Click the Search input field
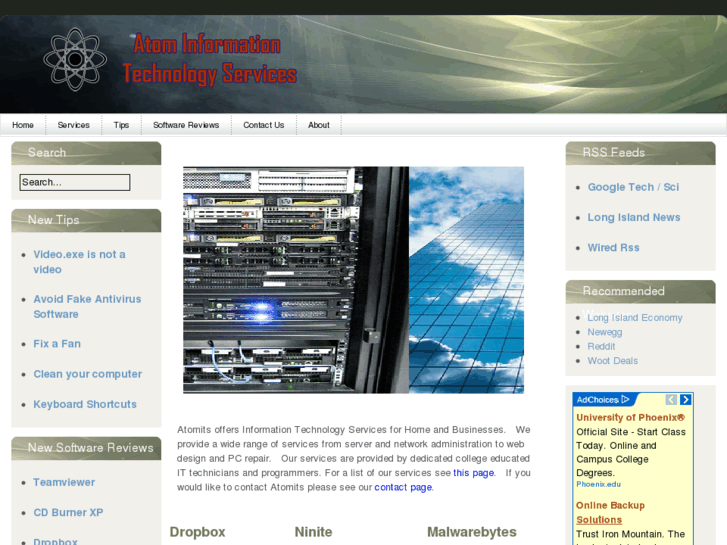The width and height of the screenshot is (727, 545). 75,182
